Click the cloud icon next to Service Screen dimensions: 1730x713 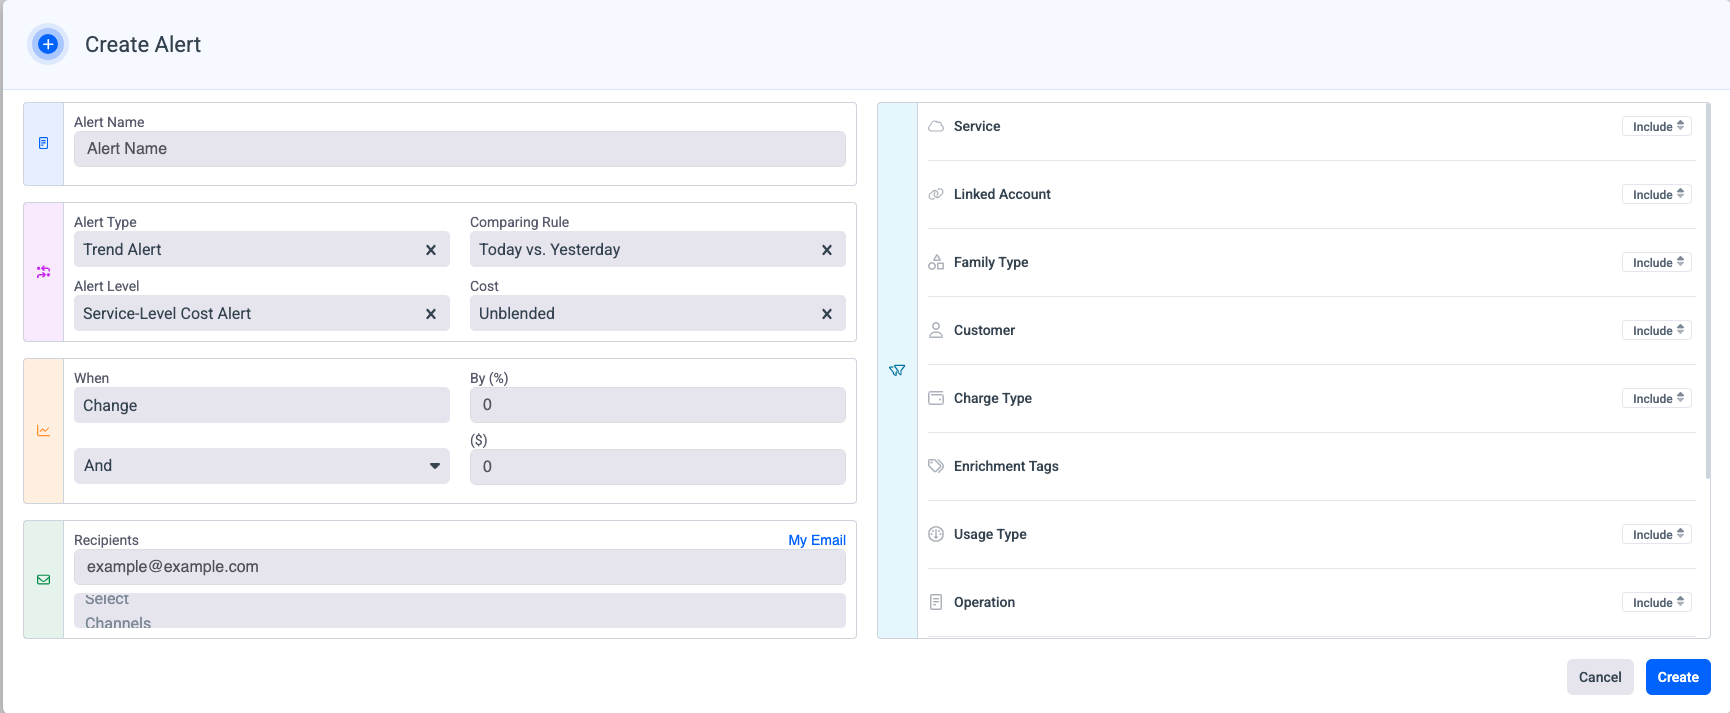936,127
